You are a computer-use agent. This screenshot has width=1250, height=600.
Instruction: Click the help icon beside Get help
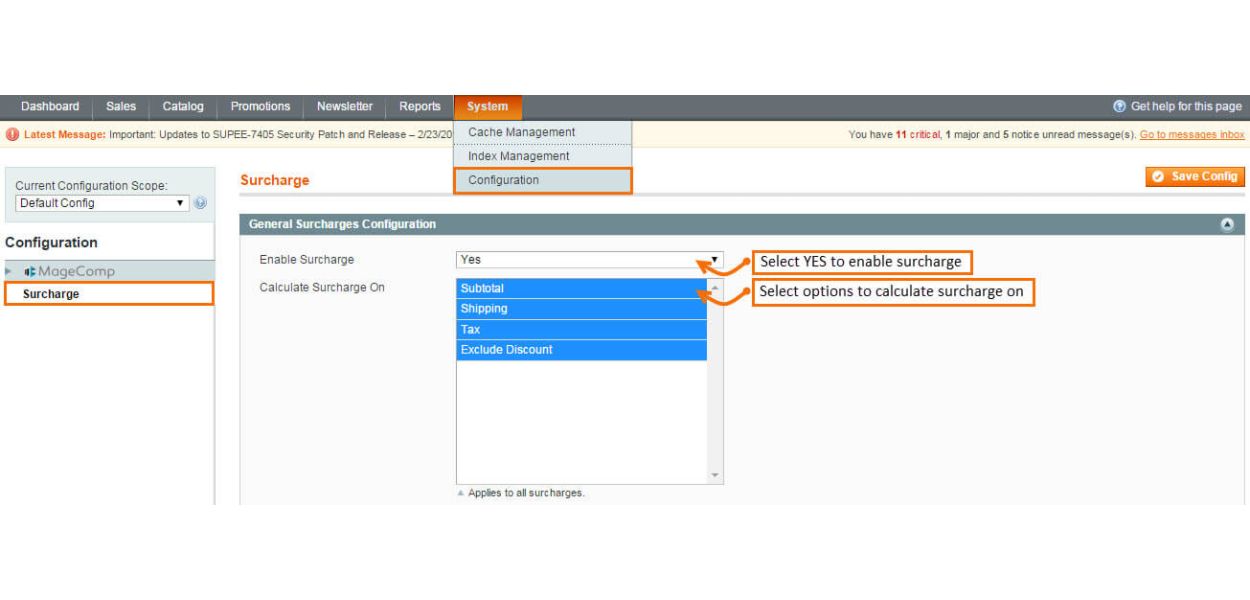coord(1120,106)
